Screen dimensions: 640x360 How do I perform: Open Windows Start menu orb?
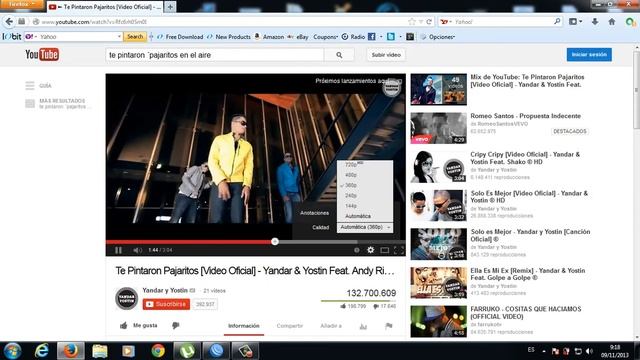(x=12, y=351)
